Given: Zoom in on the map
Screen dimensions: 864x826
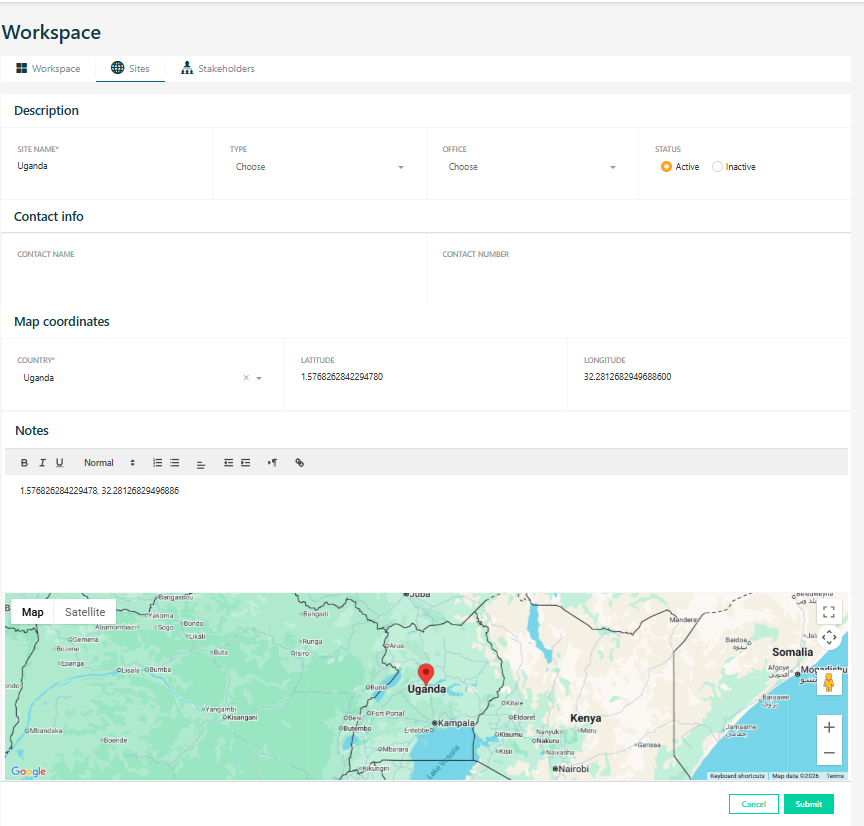Looking at the screenshot, I should pyautogui.click(x=828, y=727).
